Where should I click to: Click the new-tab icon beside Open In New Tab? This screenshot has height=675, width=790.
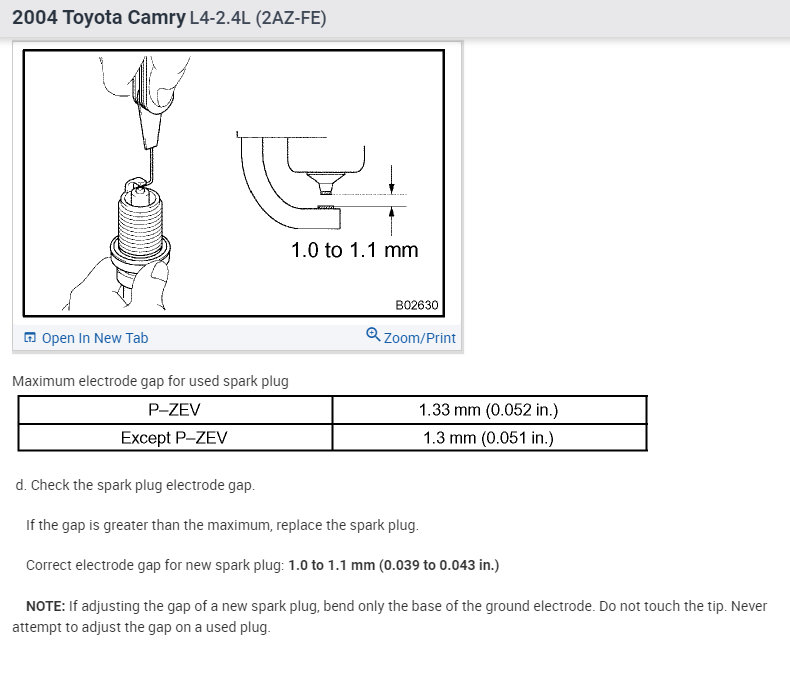[30, 338]
